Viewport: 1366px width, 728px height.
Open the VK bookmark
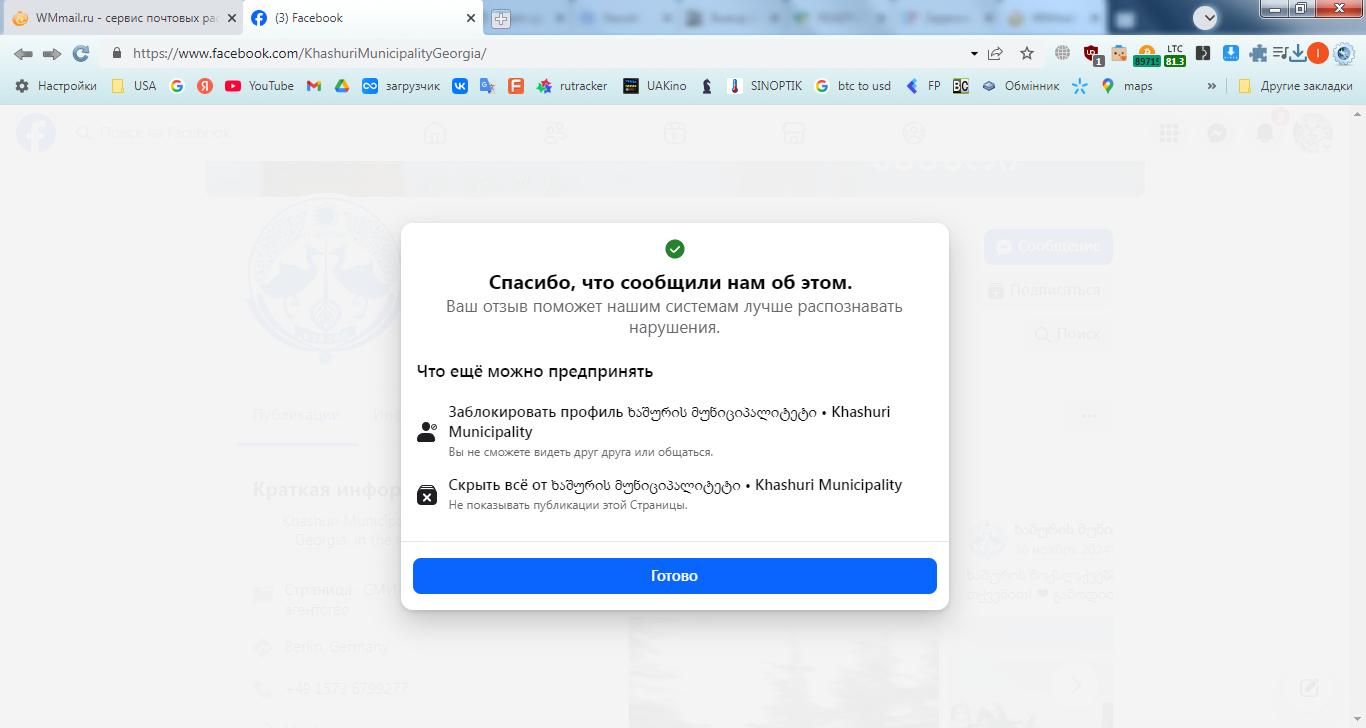pos(460,86)
